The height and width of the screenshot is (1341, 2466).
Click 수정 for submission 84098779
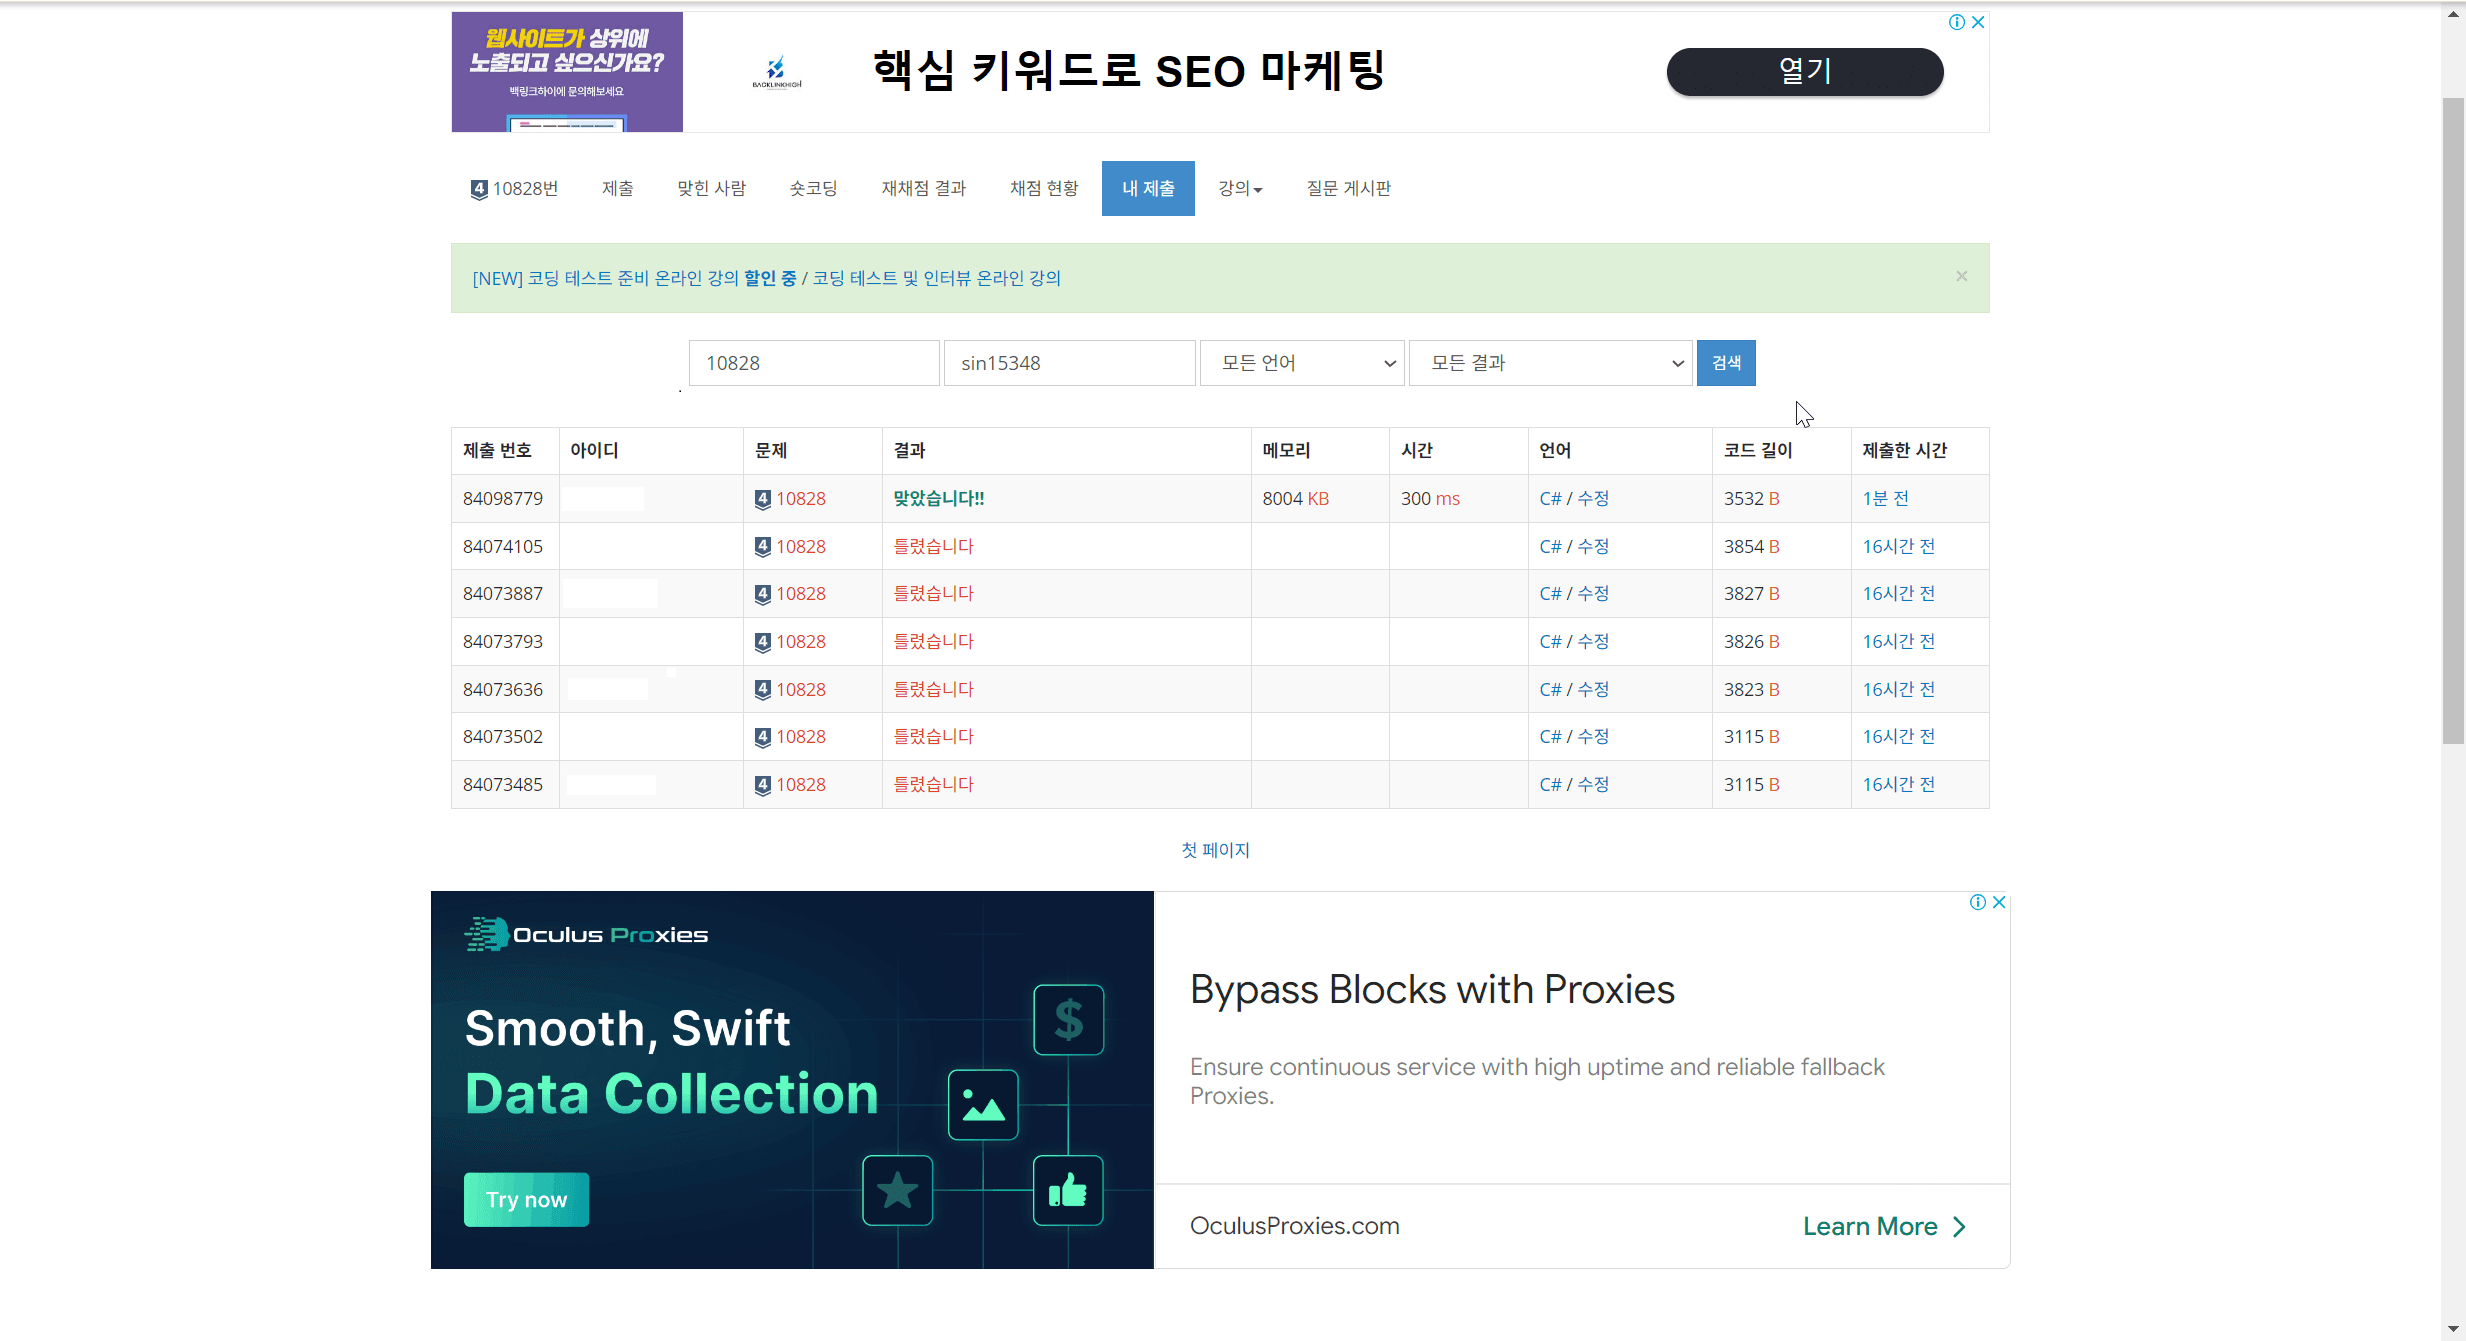[x=1593, y=499]
